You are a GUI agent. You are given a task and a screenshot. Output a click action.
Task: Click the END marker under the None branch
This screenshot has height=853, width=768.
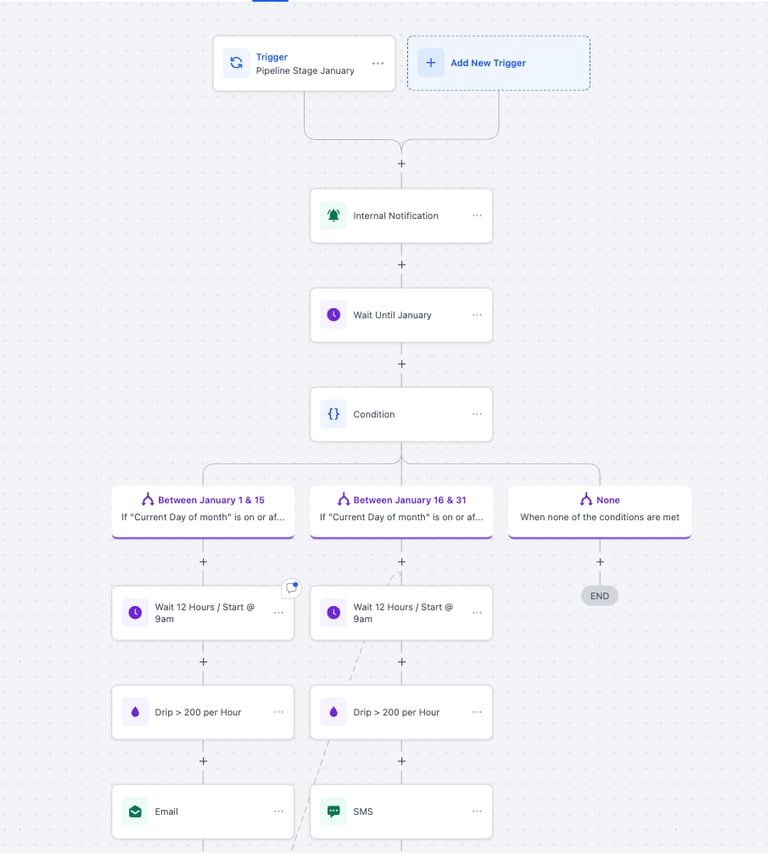point(599,594)
